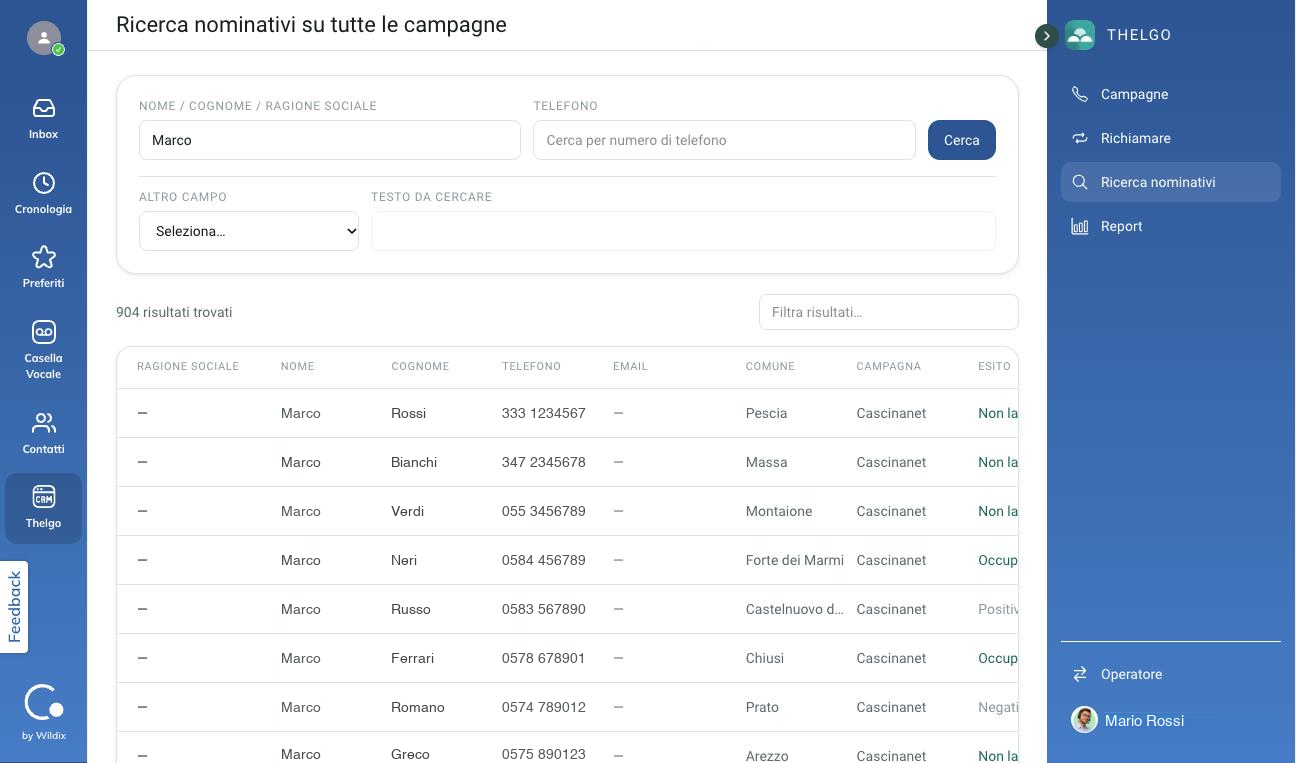The image size is (1296, 763).
Task: Select surname Rossi in results table
Action: pyautogui.click(x=409, y=413)
